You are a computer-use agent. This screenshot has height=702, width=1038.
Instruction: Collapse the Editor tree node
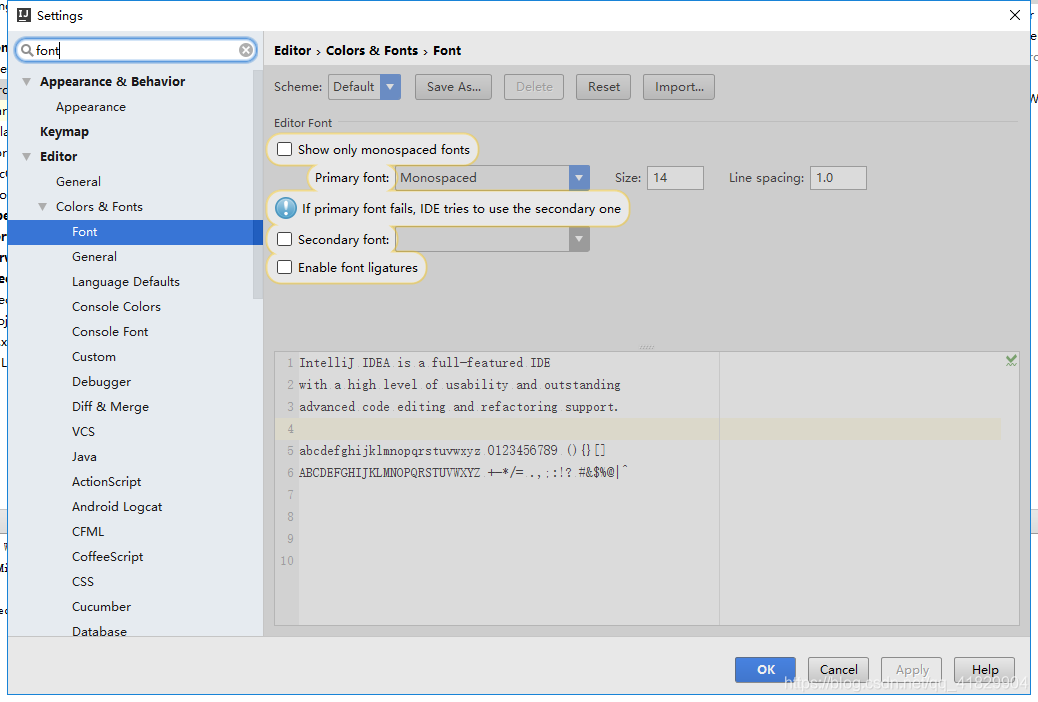[x=26, y=156]
